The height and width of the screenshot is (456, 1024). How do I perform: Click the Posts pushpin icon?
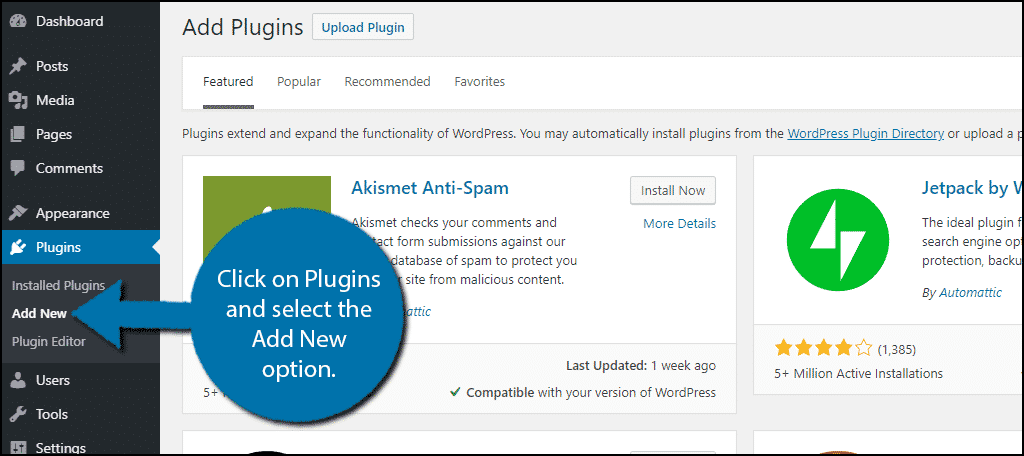pyautogui.click(x=18, y=67)
